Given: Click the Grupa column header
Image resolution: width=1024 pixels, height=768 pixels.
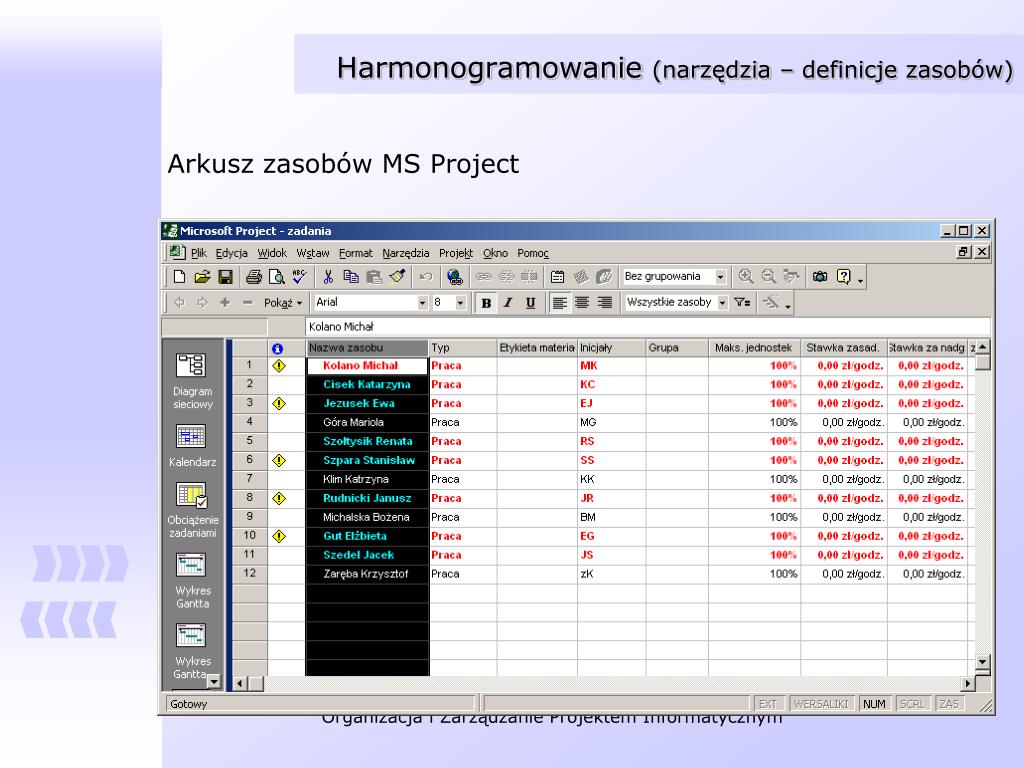Looking at the screenshot, I should pyautogui.click(x=677, y=348).
